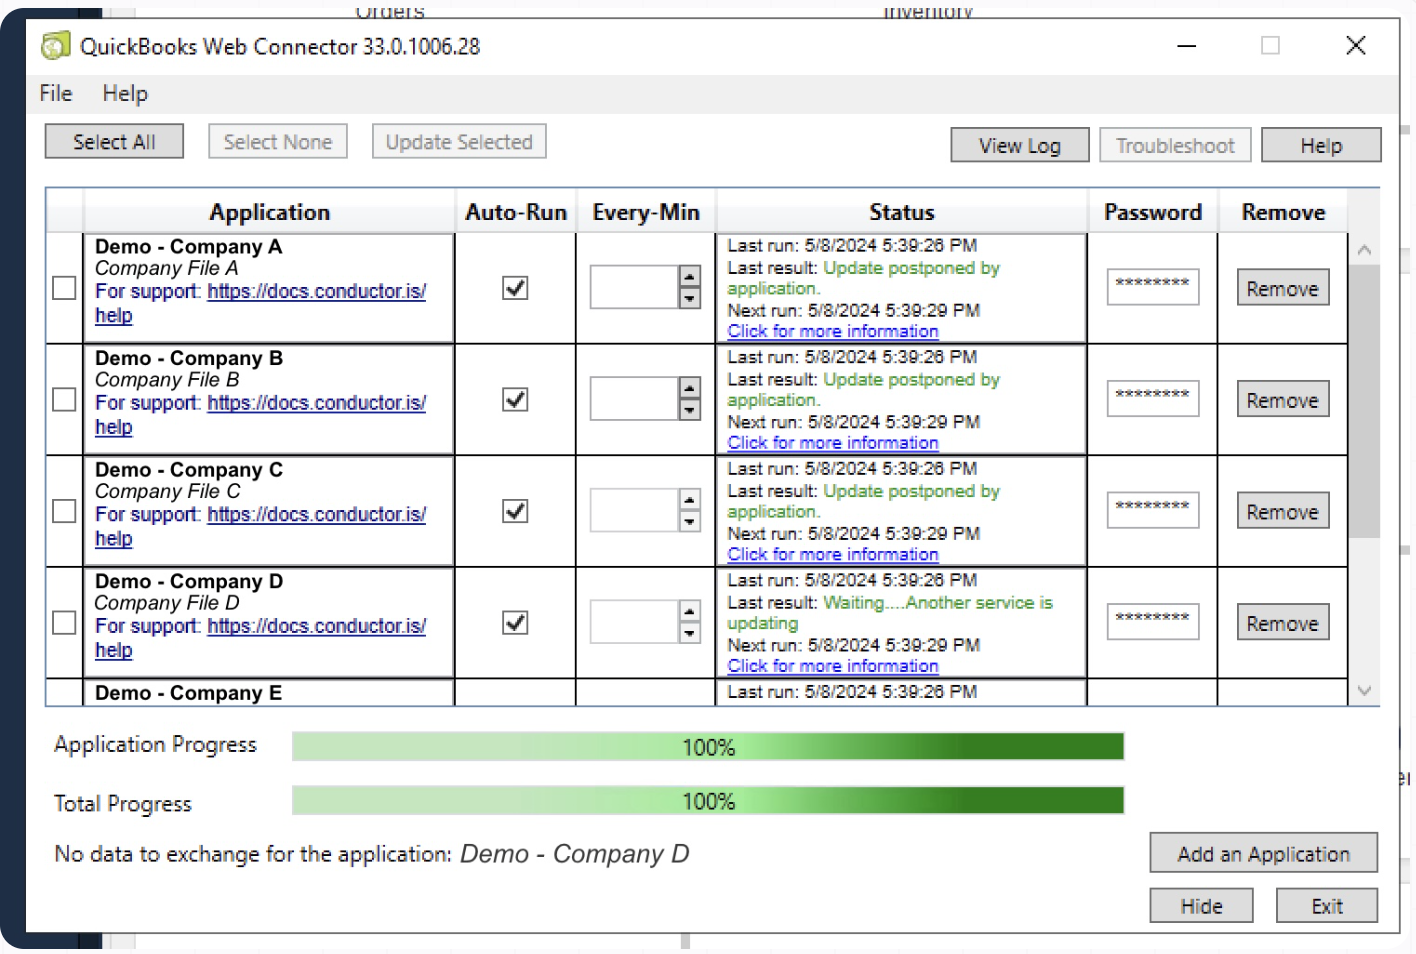Image resolution: width=1416 pixels, height=954 pixels.
Task: Tick the selection checkbox for Demo - Company A
Action: pos(64,288)
